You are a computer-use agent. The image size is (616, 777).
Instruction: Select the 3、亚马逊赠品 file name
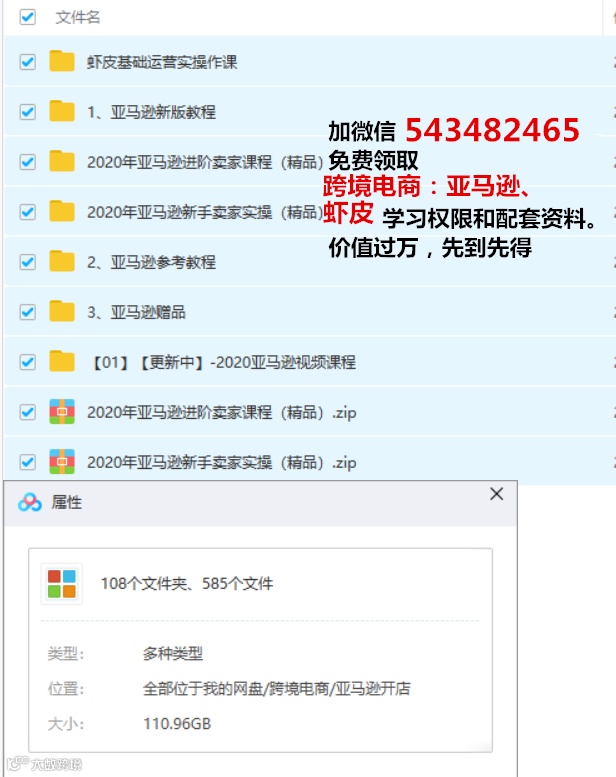pyautogui.click(x=136, y=313)
